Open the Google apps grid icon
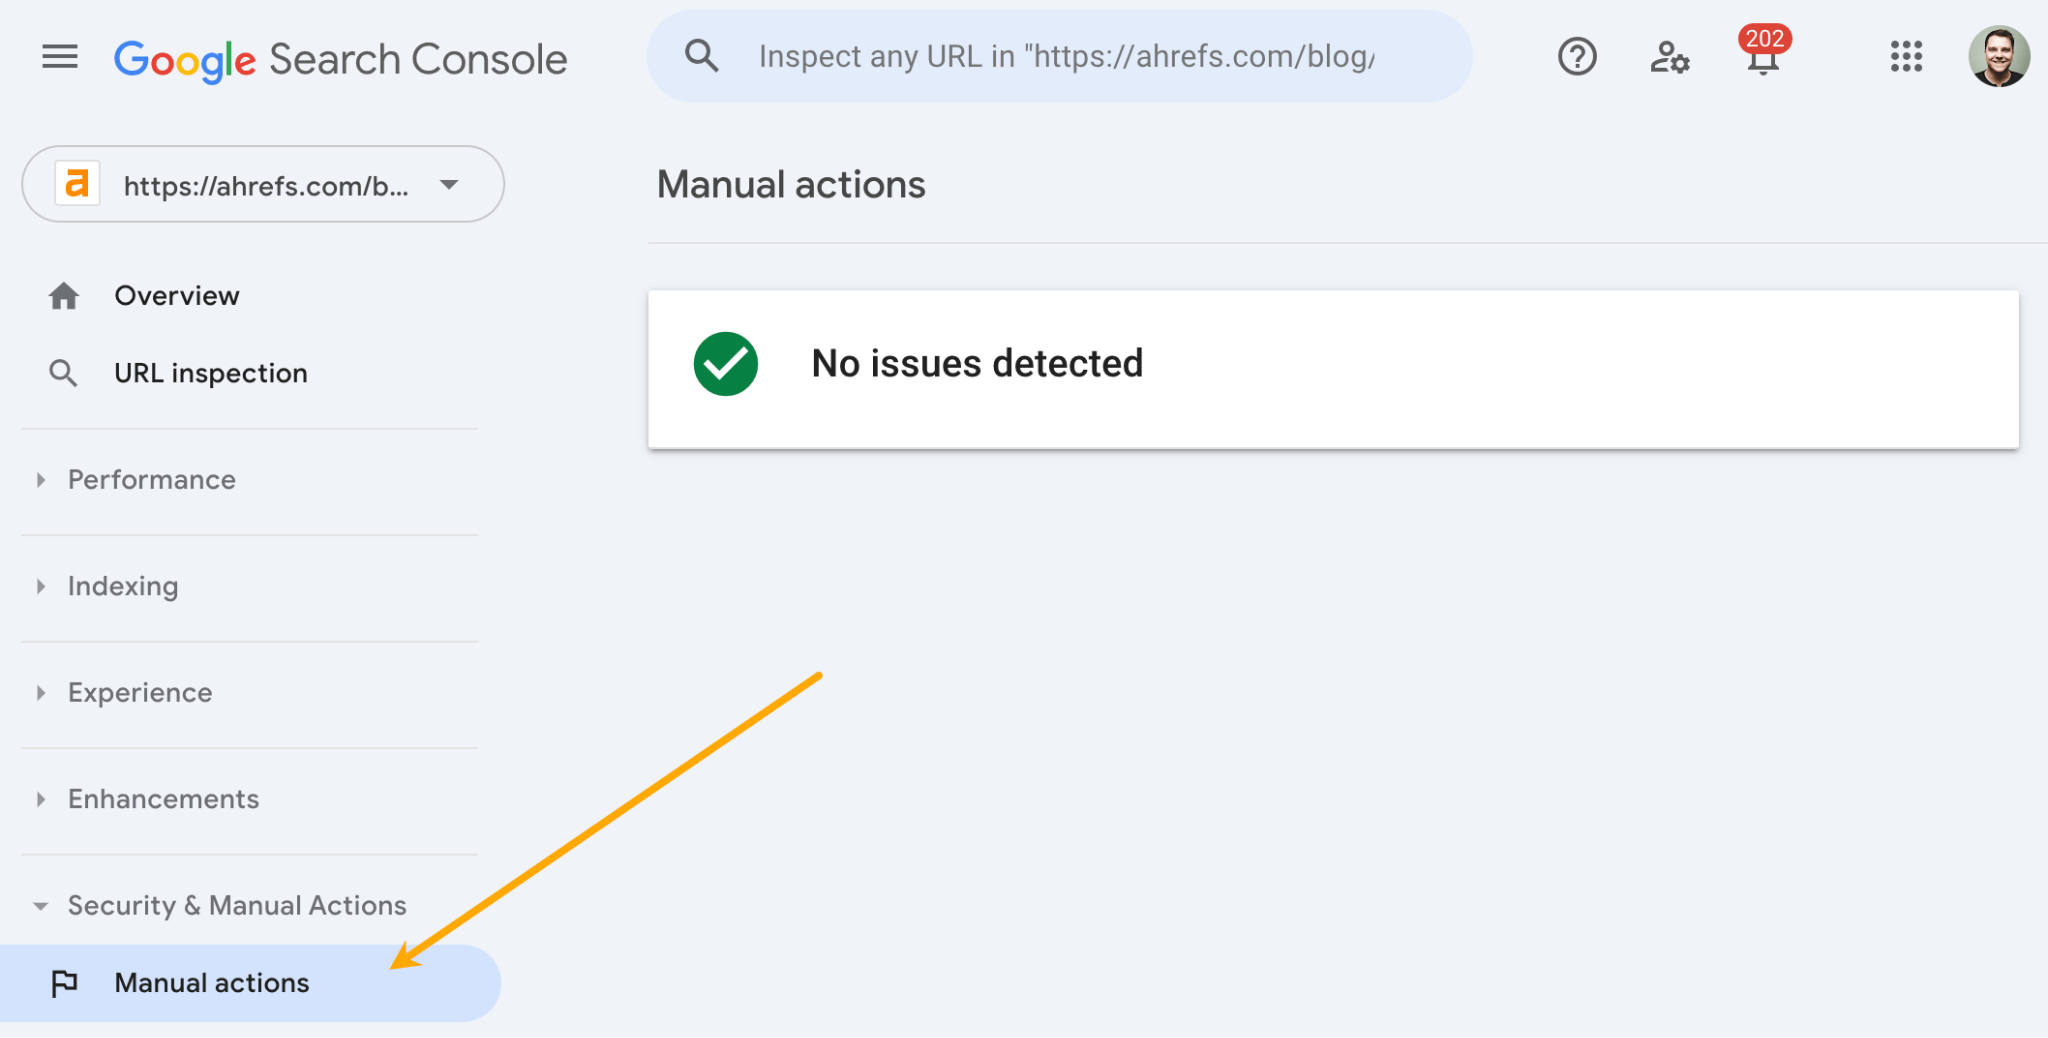This screenshot has height=1038, width=2048. click(x=1906, y=57)
